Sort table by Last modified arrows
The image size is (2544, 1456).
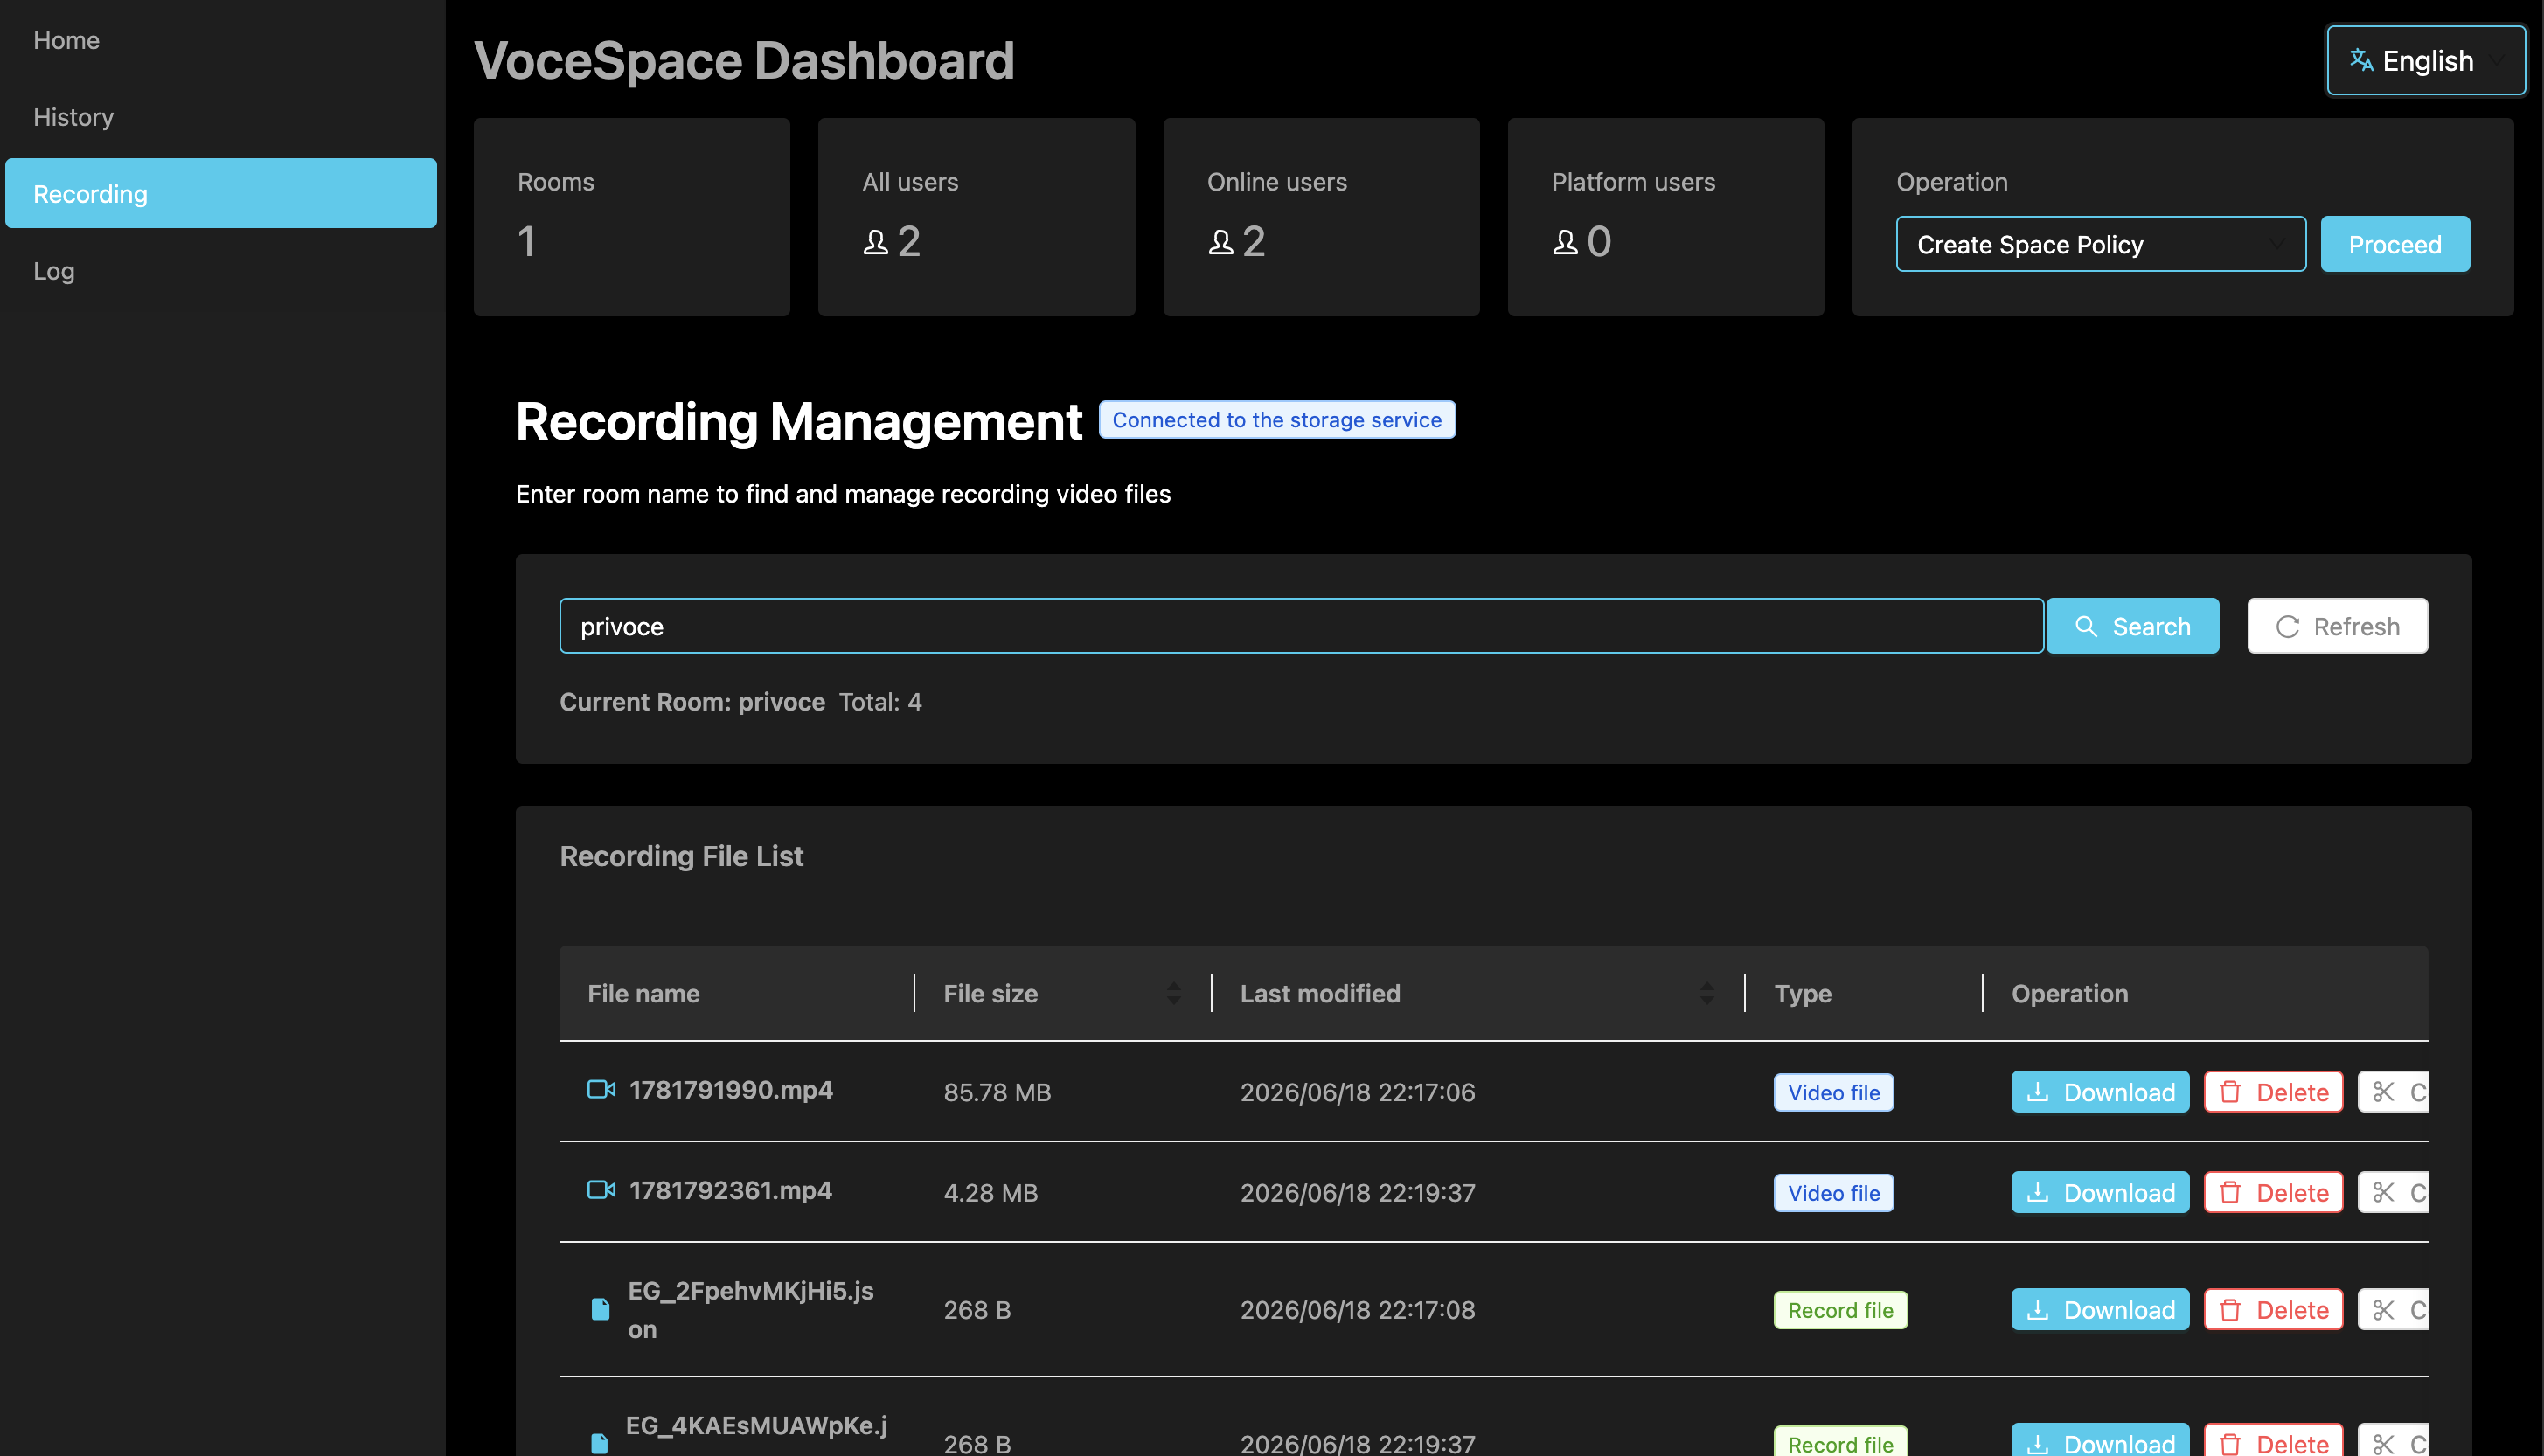coord(1707,993)
